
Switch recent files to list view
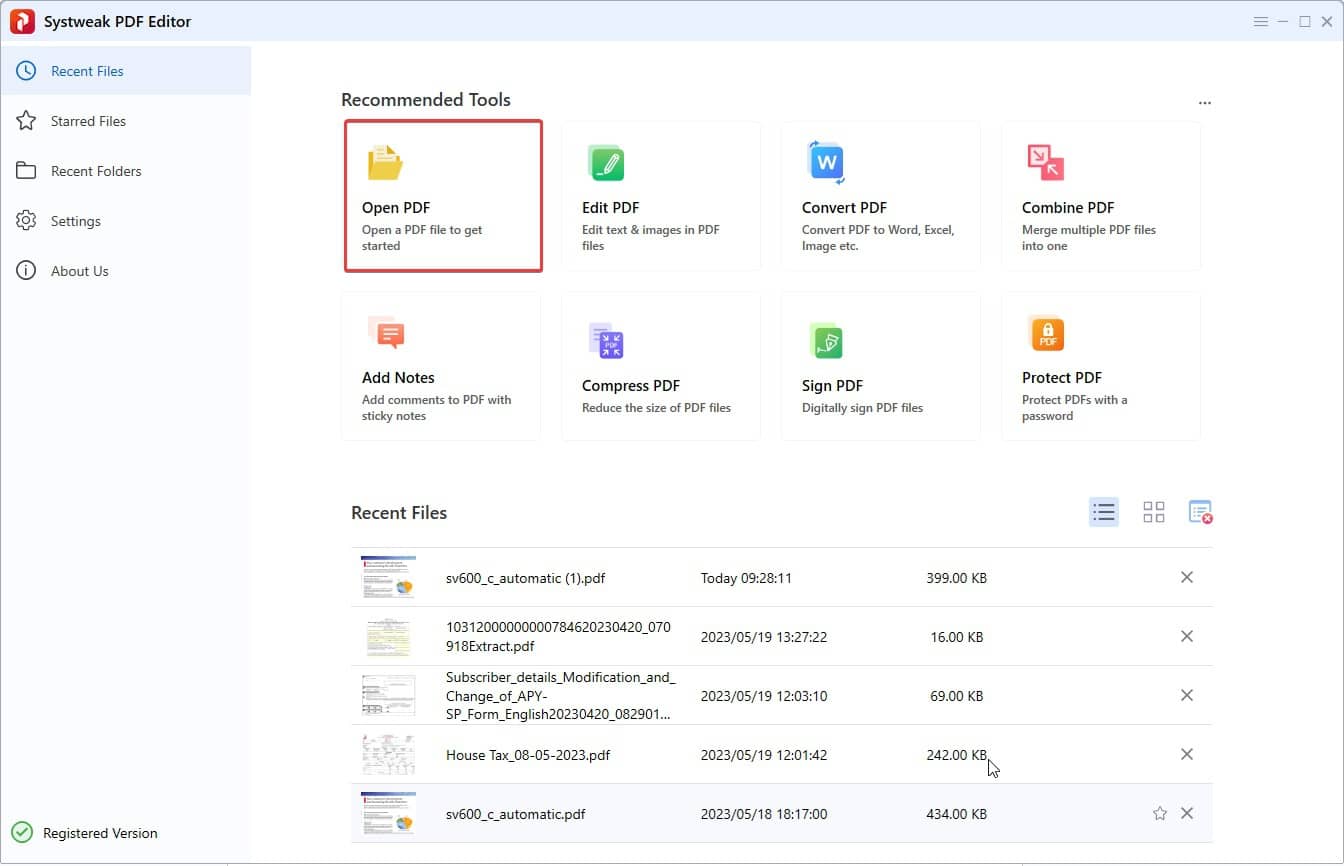click(x=1104, y=511)
